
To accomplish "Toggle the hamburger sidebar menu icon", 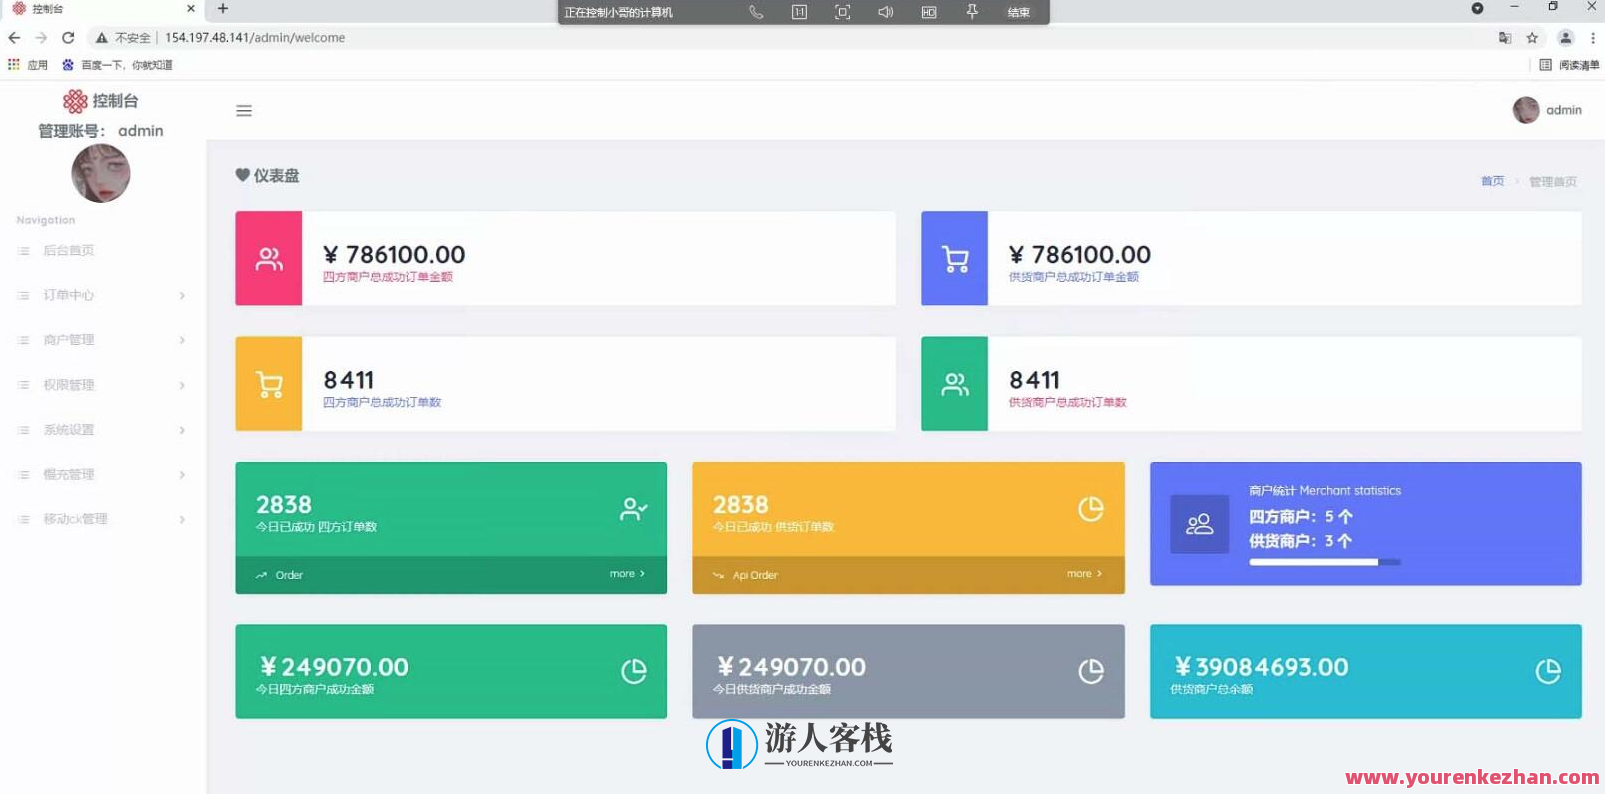I will tap(244, 111).
